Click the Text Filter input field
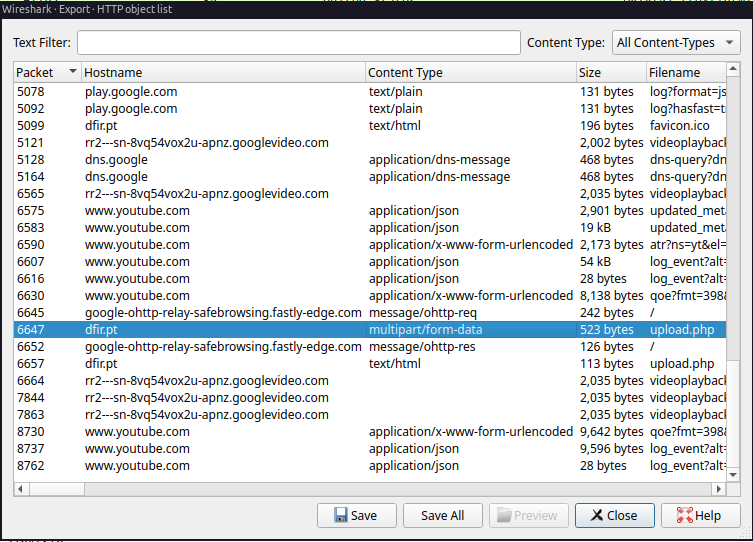This screenshot has width=753, height=542. coord(299,43)
